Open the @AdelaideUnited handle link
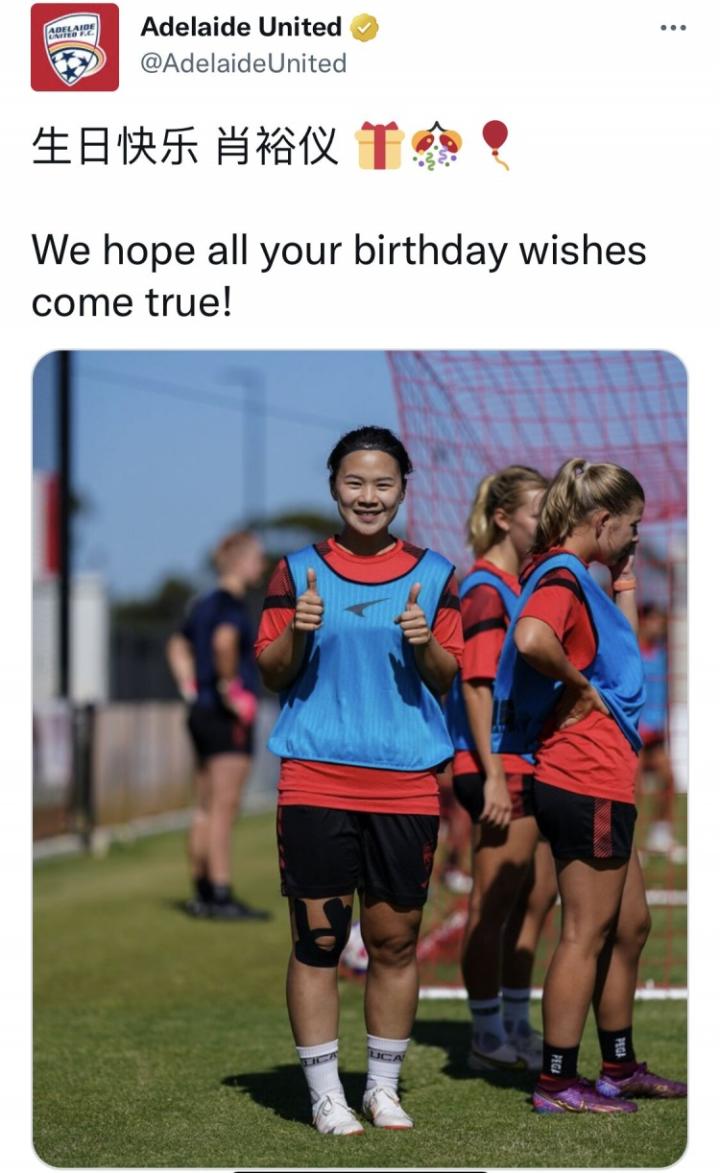 coord(243,64)
